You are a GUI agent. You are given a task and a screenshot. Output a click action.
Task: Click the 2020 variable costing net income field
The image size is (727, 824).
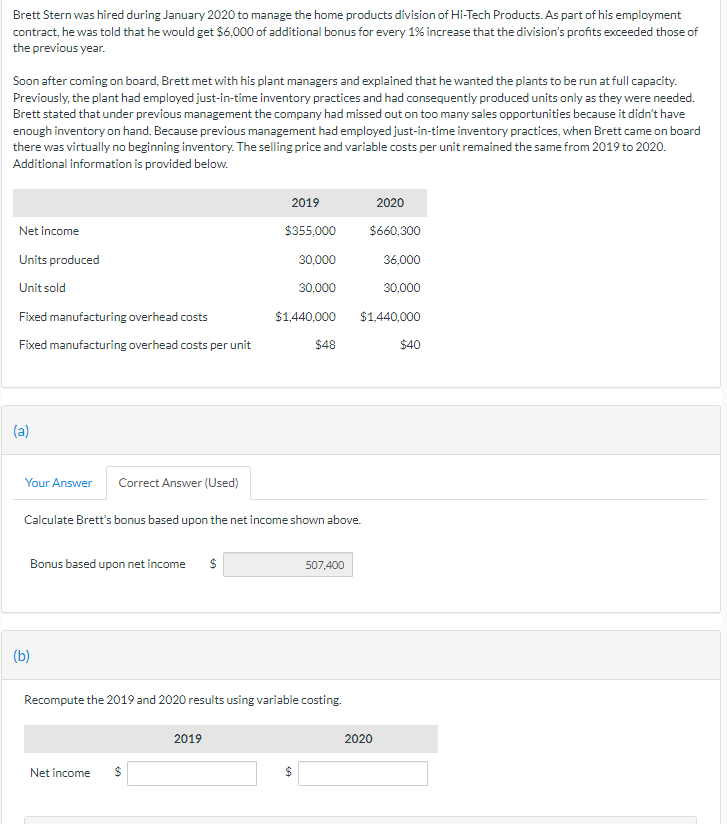(x=363, y=773)
